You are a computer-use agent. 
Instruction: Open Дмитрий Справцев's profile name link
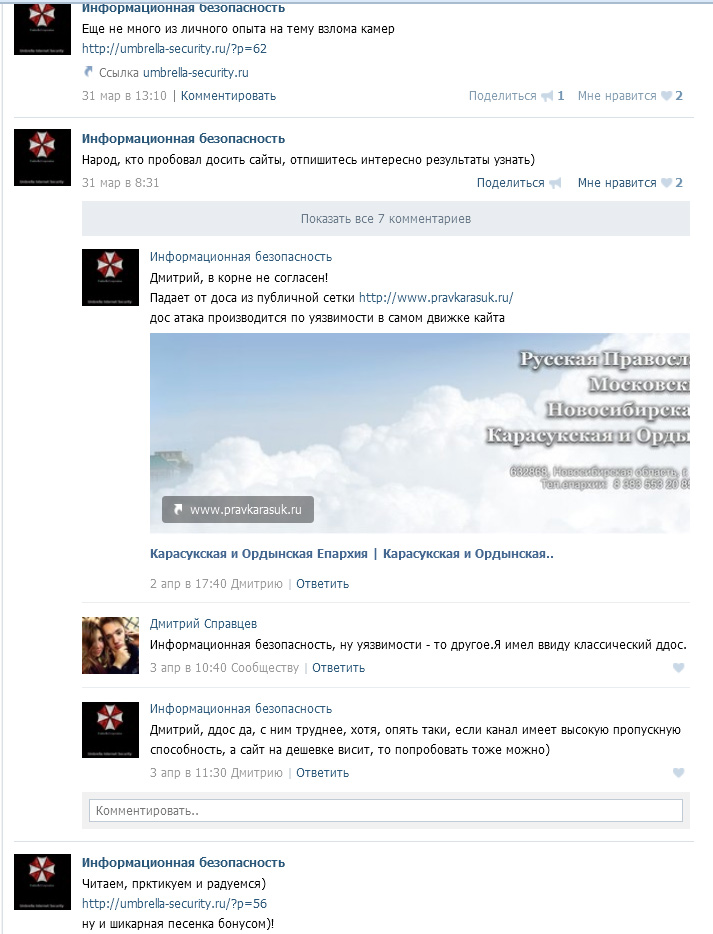(x=203, y=624)
